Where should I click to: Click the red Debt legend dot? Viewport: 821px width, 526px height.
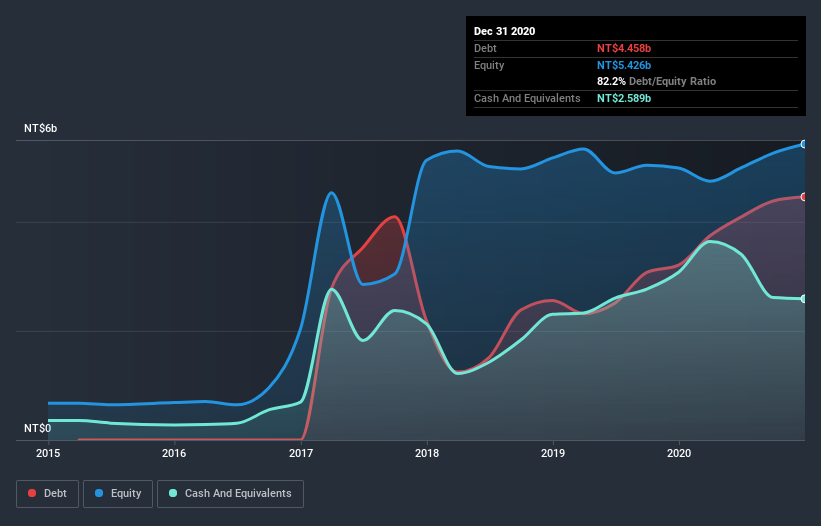click(x=32, y=493)
